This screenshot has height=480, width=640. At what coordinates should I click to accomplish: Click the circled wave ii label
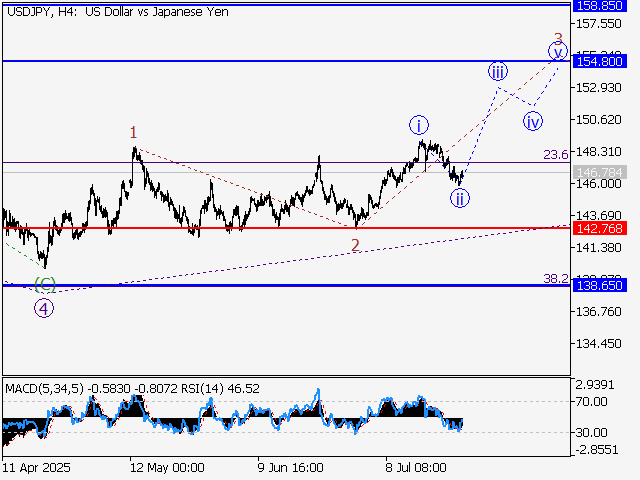click(x=458, y=197)
